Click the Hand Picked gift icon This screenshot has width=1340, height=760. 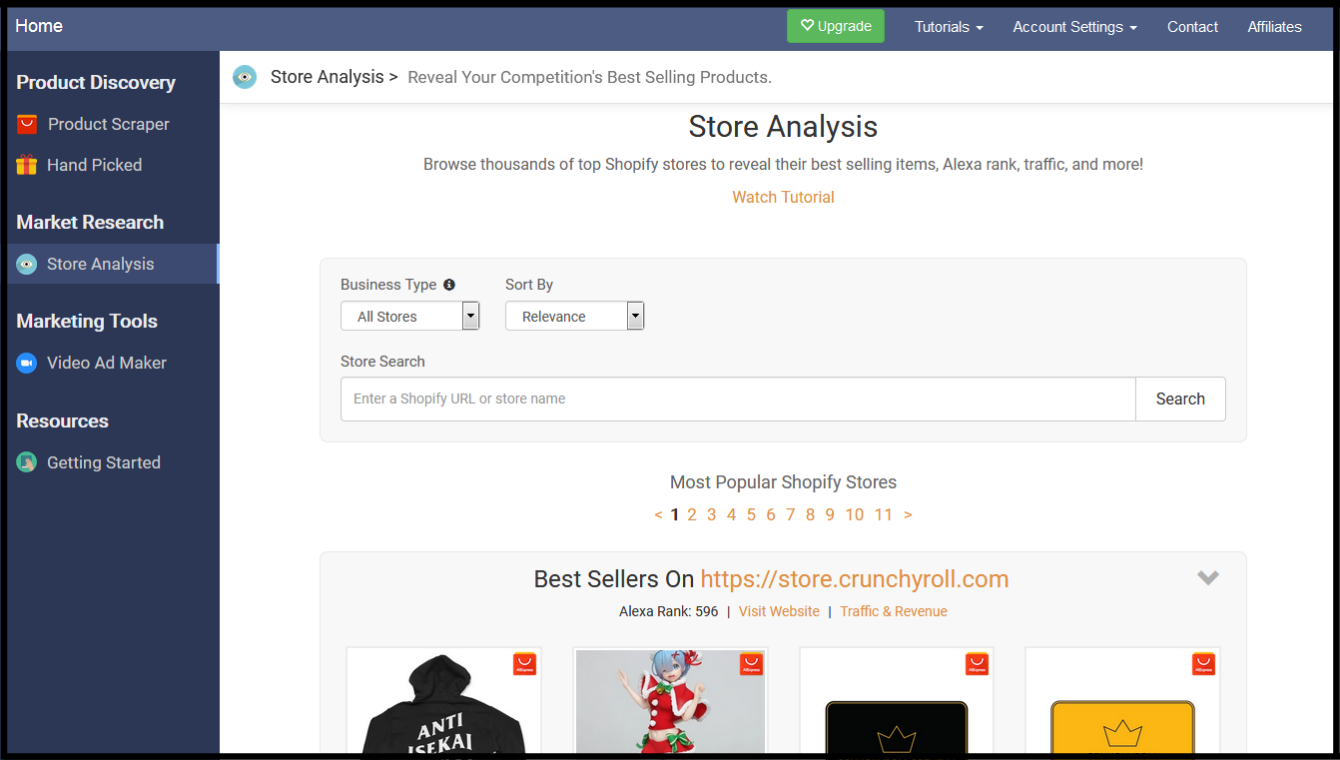pyautogui.click(x=27, y=165)
